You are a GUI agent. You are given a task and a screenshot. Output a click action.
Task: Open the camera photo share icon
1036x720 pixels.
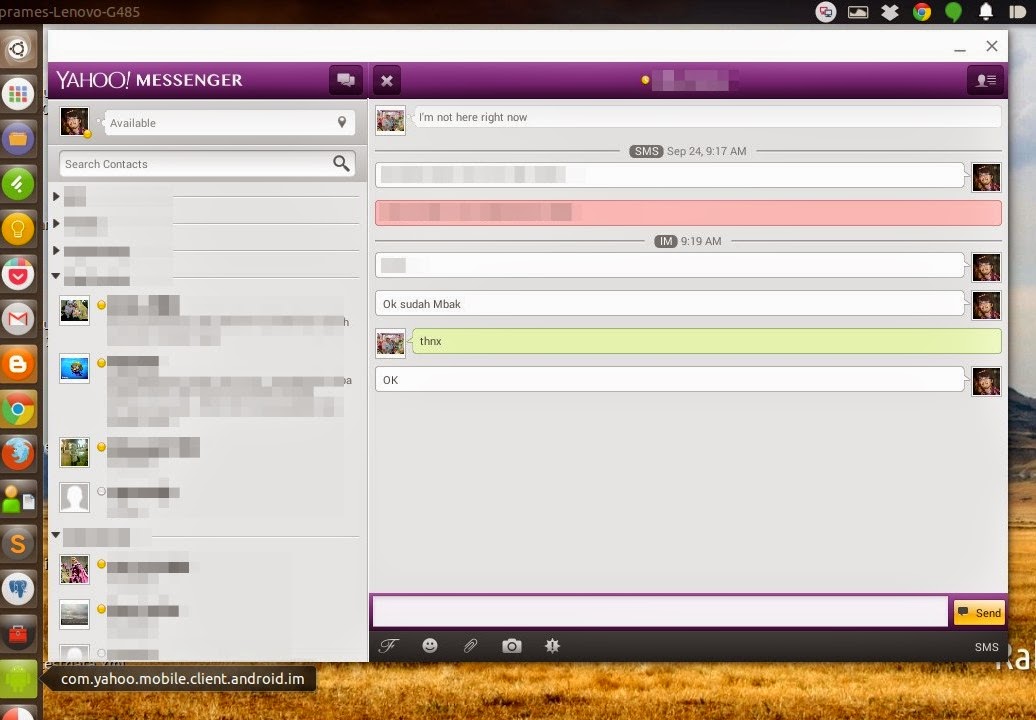coord(511,646)
